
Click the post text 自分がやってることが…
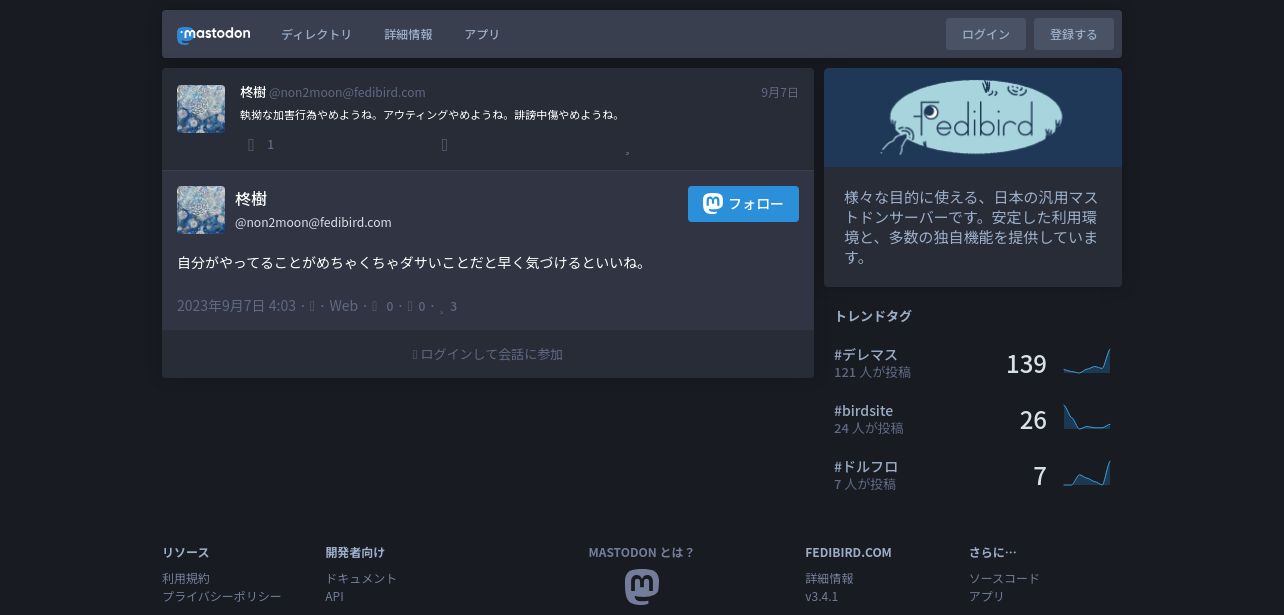[x=412, y=263]
